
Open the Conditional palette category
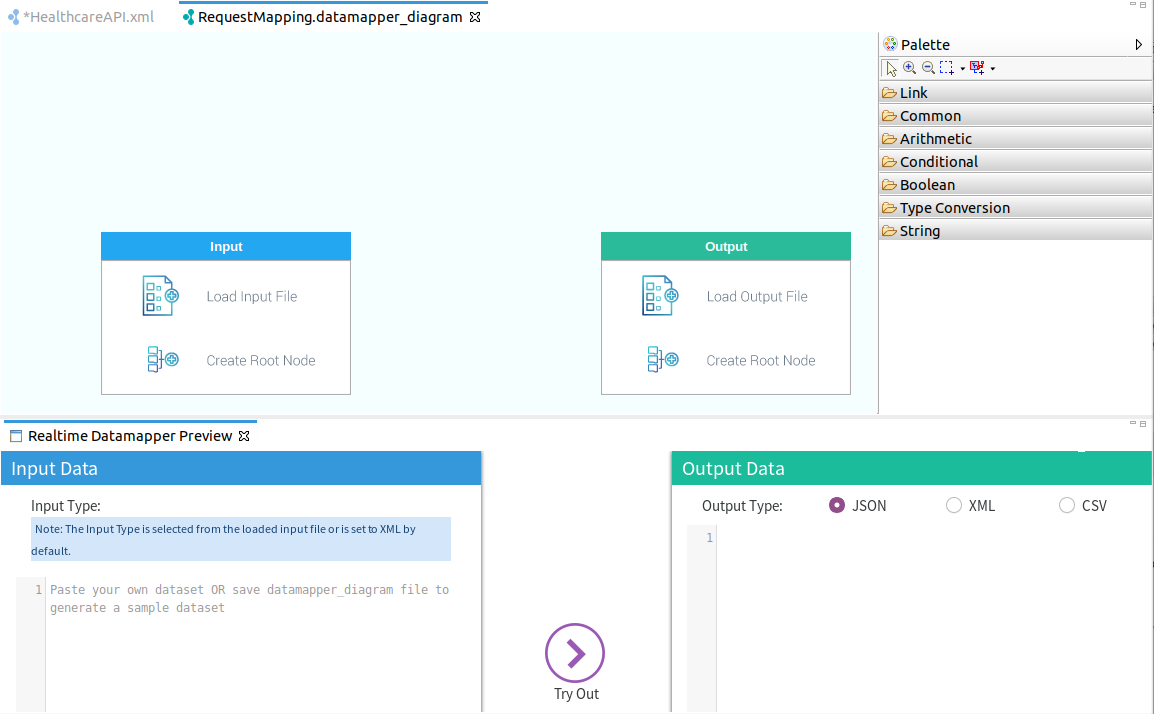[938, 161]
